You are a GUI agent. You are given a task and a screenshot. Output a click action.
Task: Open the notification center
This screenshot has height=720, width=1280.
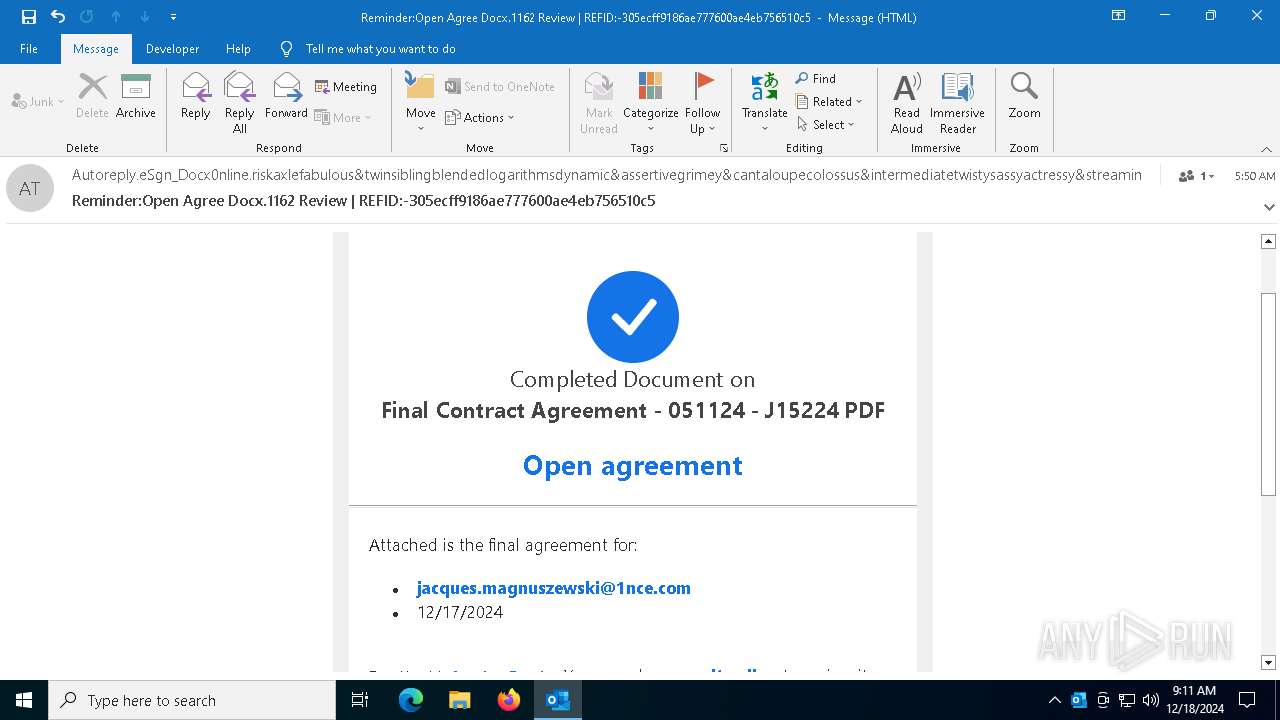coord(1247,700)
